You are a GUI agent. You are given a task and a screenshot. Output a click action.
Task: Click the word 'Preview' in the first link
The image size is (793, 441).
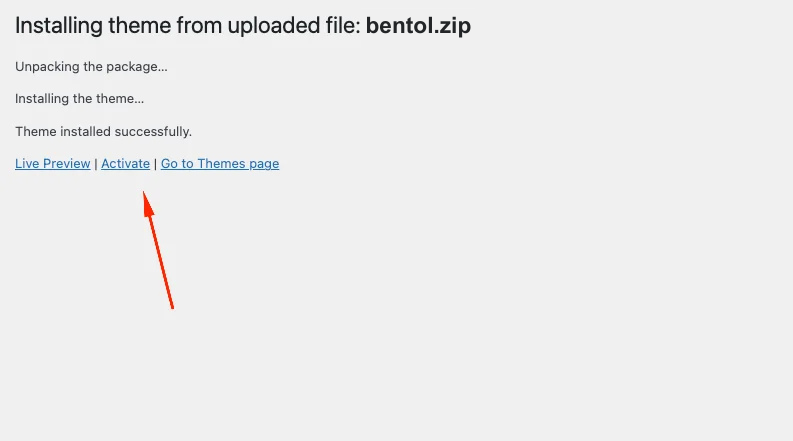(67, 163)
